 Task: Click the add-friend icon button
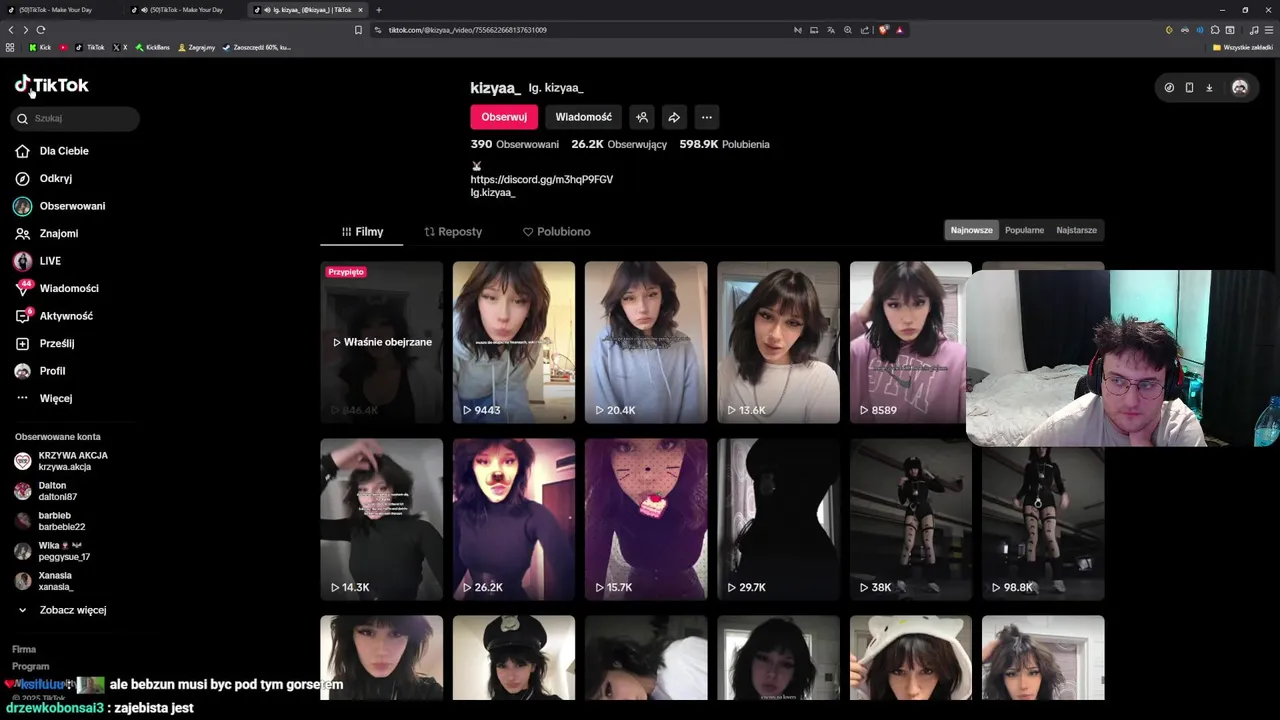(642, 117)
